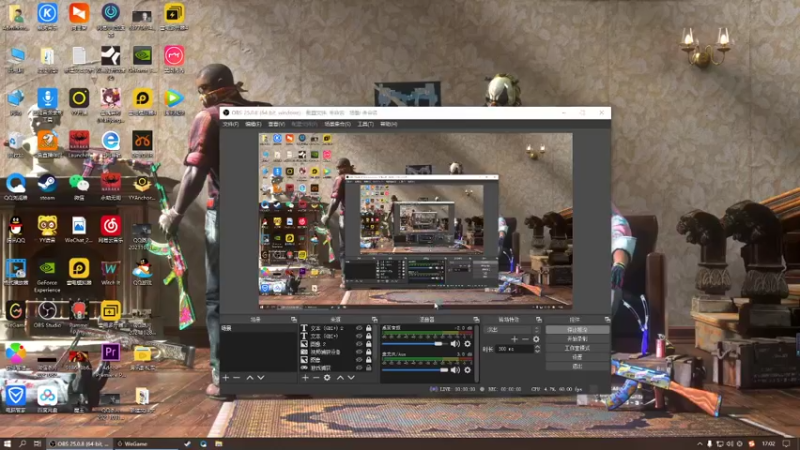Add a new scene with the plus icon
Screen dimensions: 800x450
coord(226,378)
